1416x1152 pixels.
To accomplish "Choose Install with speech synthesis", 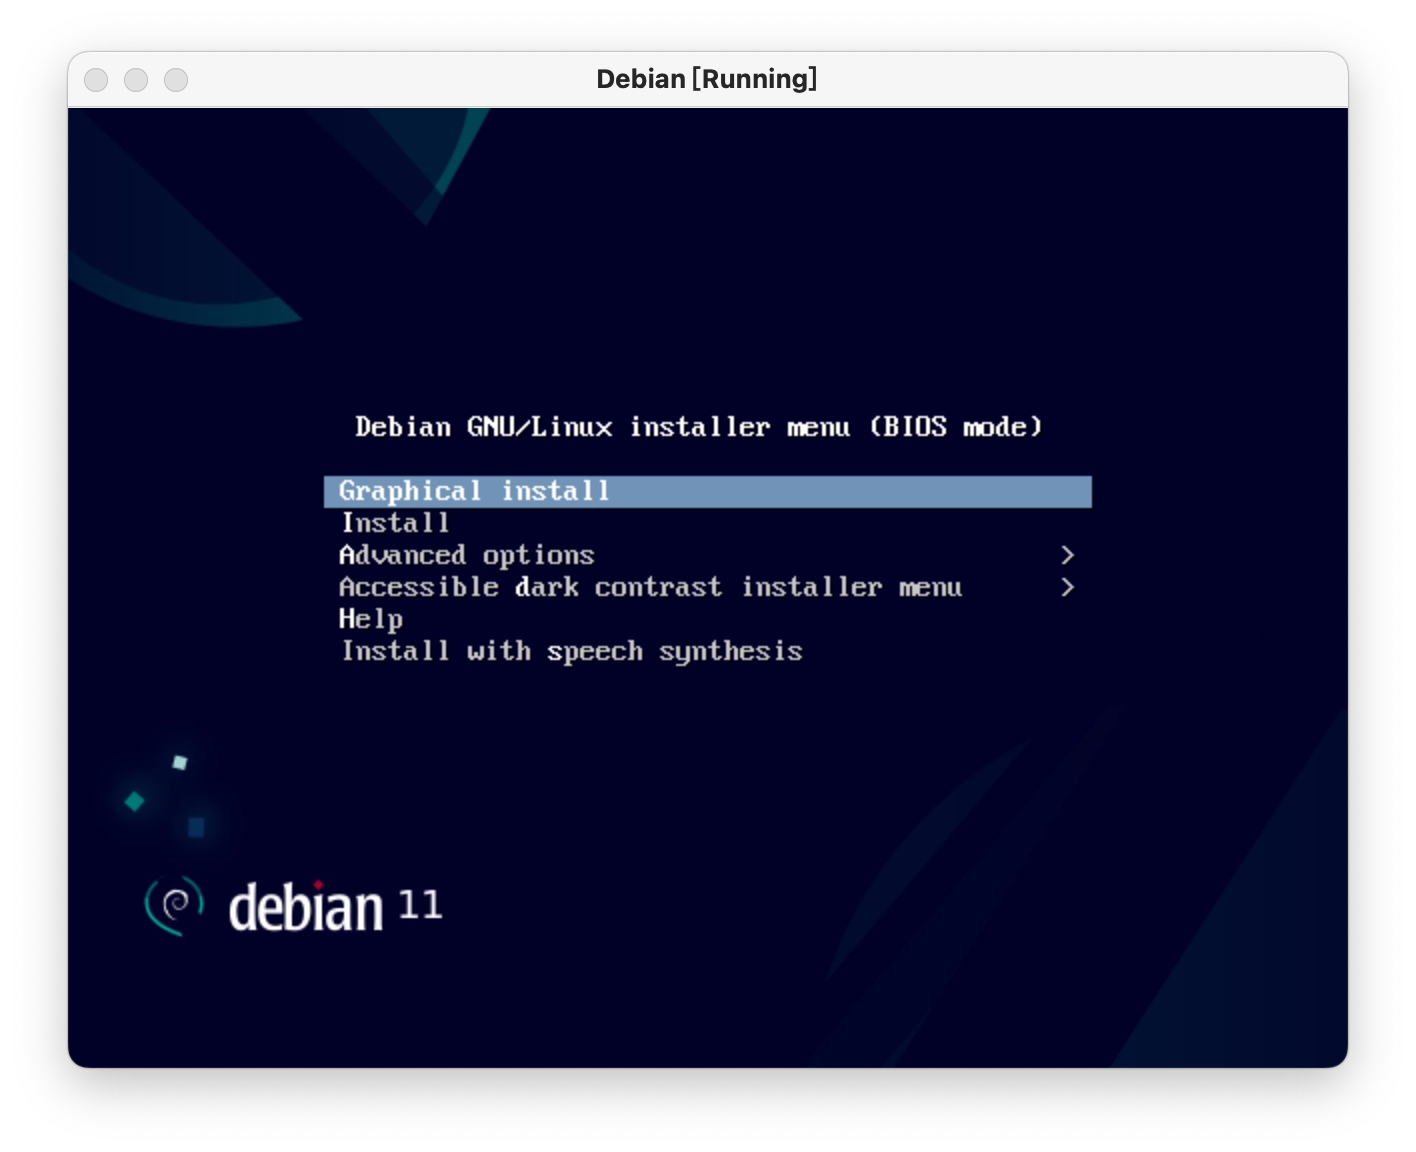I will tap(708, 651).
